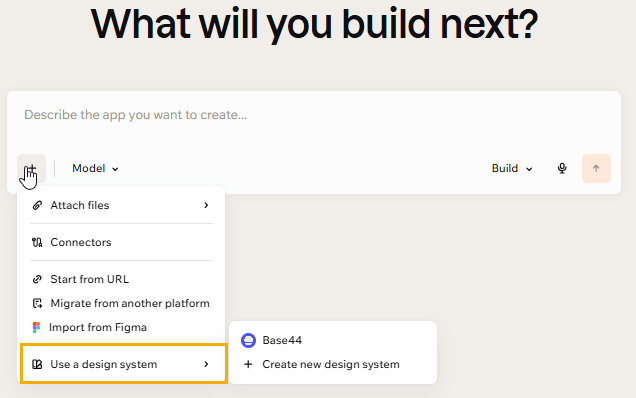Click the Build dropdown arrow
The width and height of the screenshot is (636, 398).
[529, 169]
